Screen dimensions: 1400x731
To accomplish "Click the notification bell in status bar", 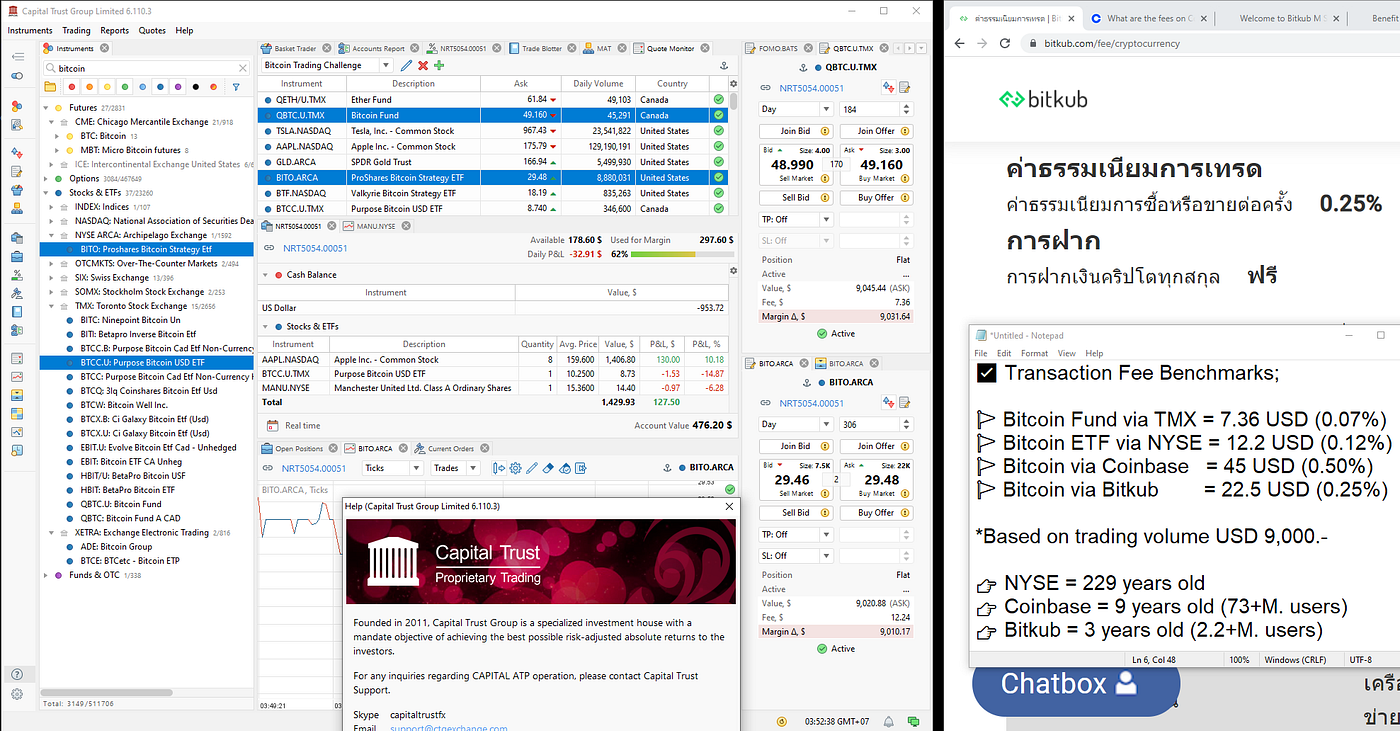I will [x=889, y=721].
